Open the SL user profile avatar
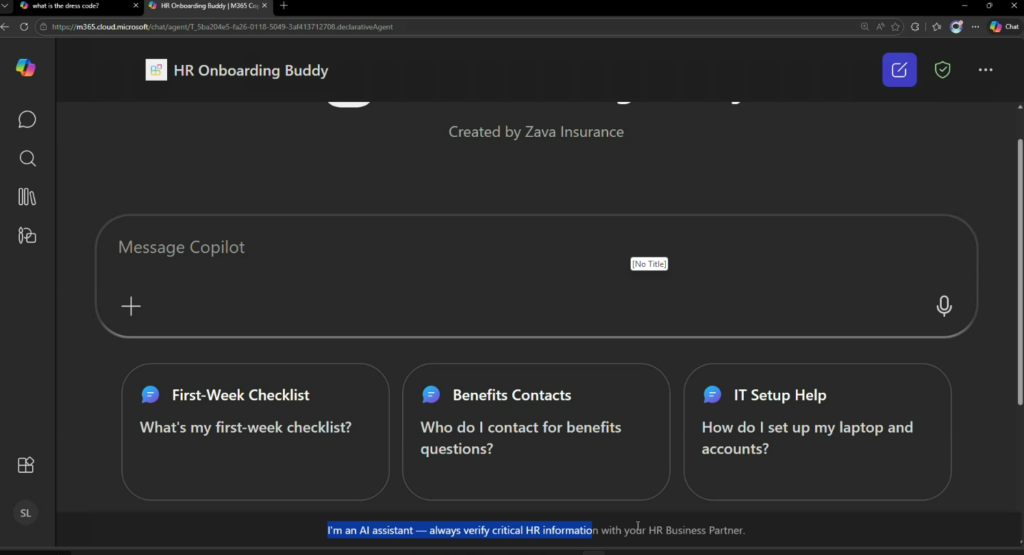1024x555 pixels. point(26,513)
